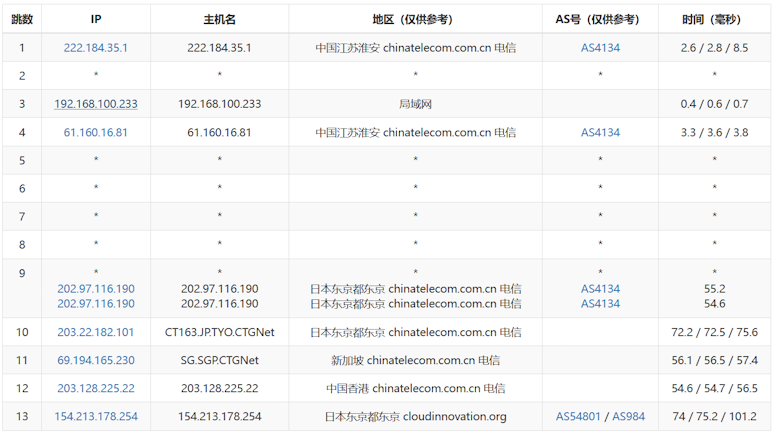Viewport: 780px width, 438px height.
Task: Click the time value 2.6 / 2.8 / 8.5
Action: click(714, 48)
